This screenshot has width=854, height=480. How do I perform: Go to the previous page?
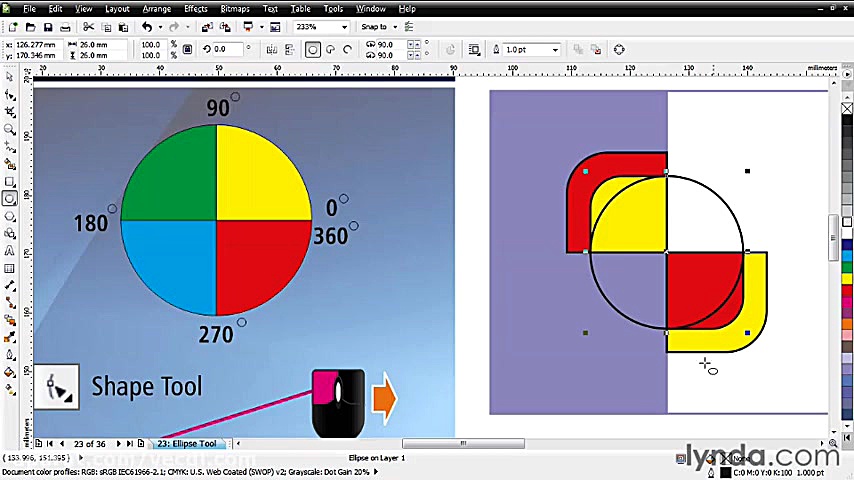62,443
